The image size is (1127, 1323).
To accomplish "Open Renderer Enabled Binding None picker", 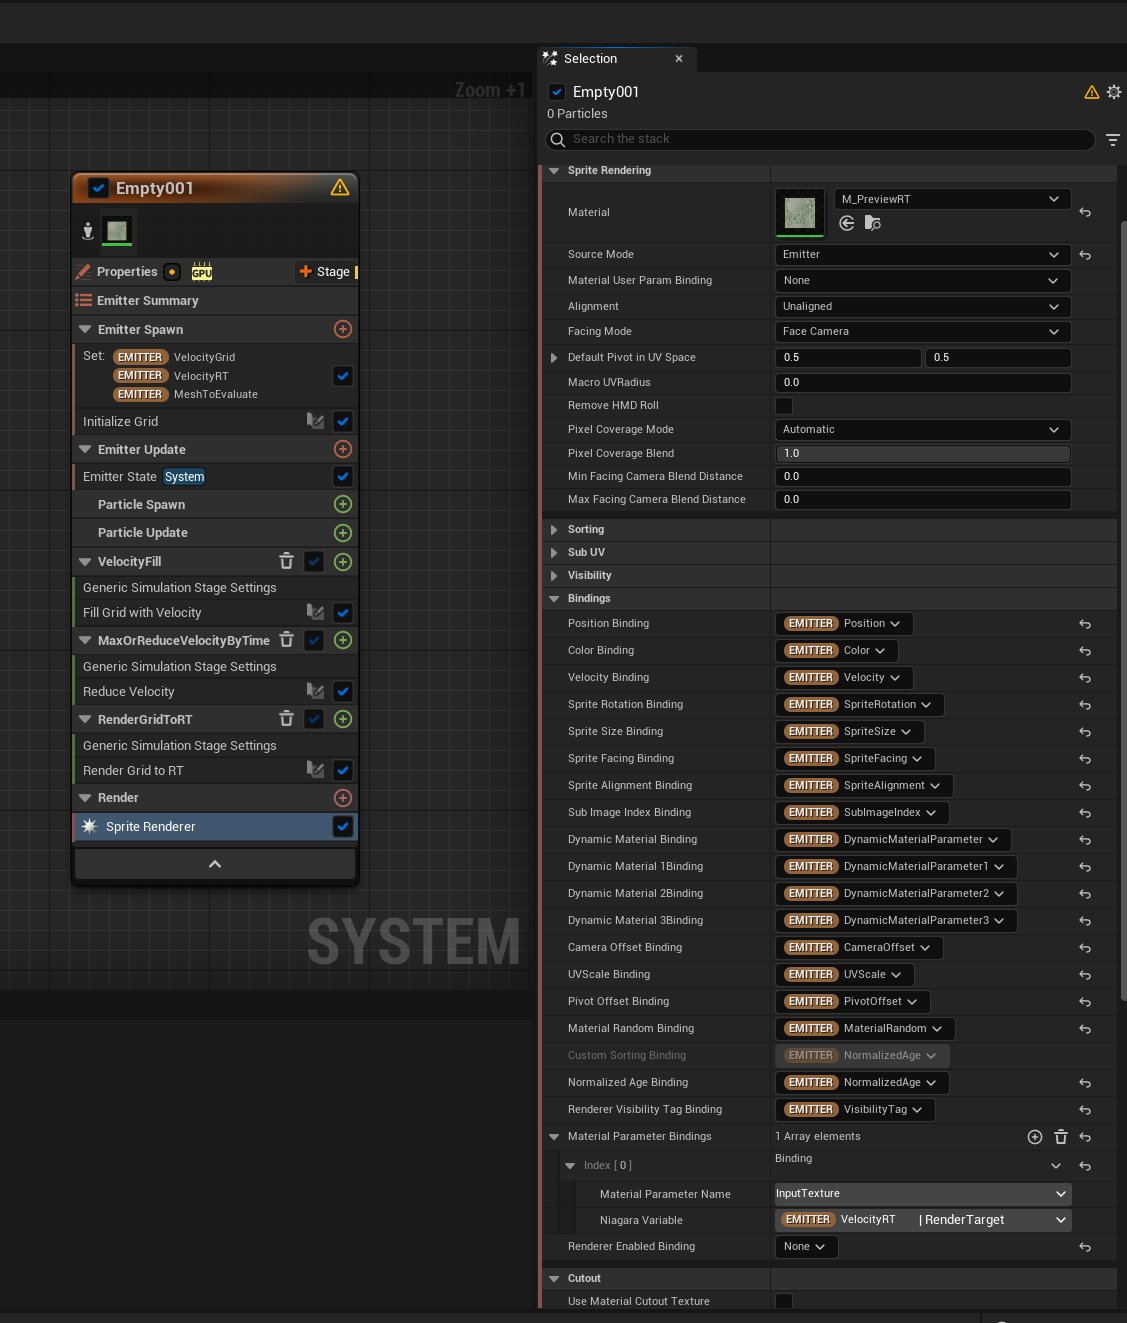I will (x=806, y=1247).
